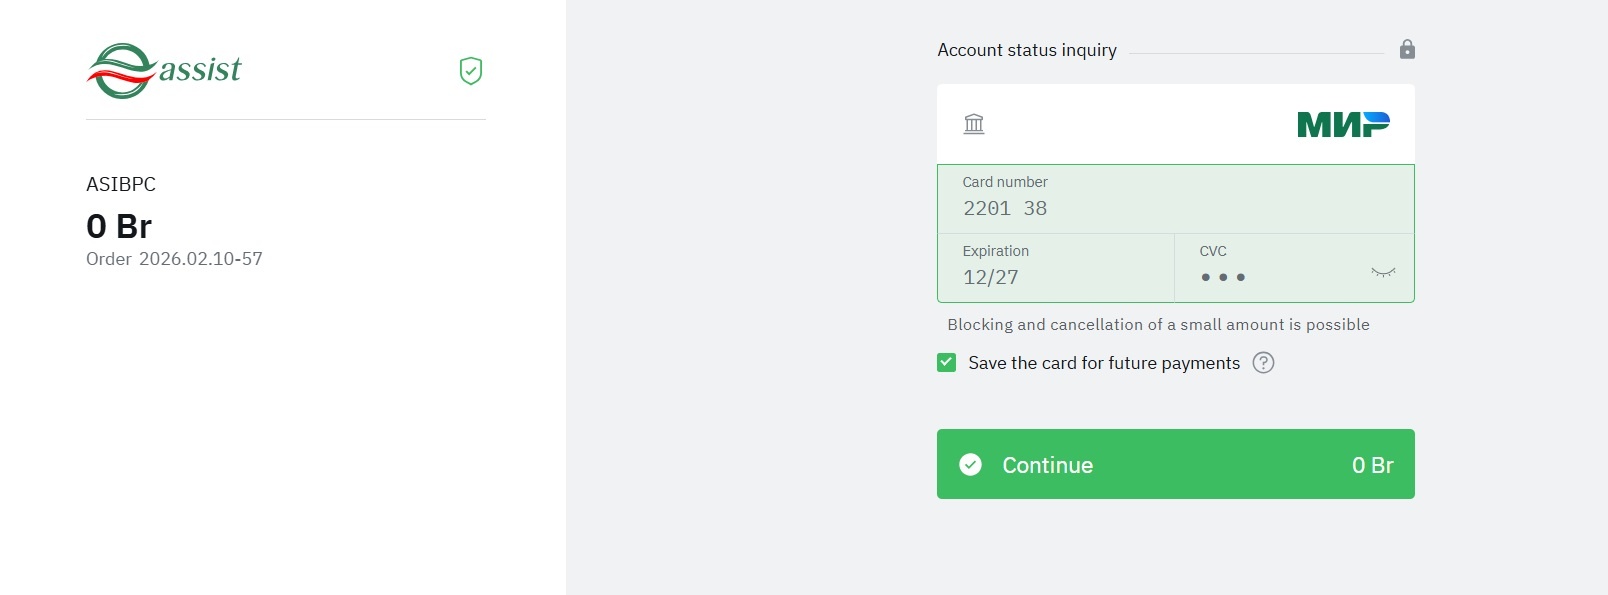The image size is (1608, 595).
Task: Click the 'Save the card for future payments' label
Action: [x=1103, y=363]
